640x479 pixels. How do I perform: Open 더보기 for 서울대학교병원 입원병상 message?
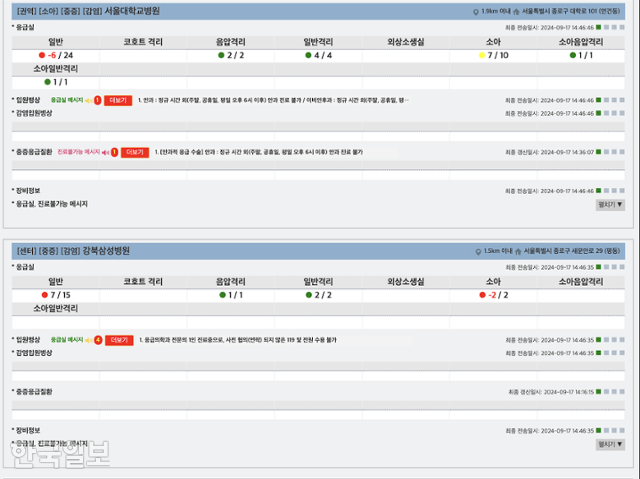[x=118, y=100]
